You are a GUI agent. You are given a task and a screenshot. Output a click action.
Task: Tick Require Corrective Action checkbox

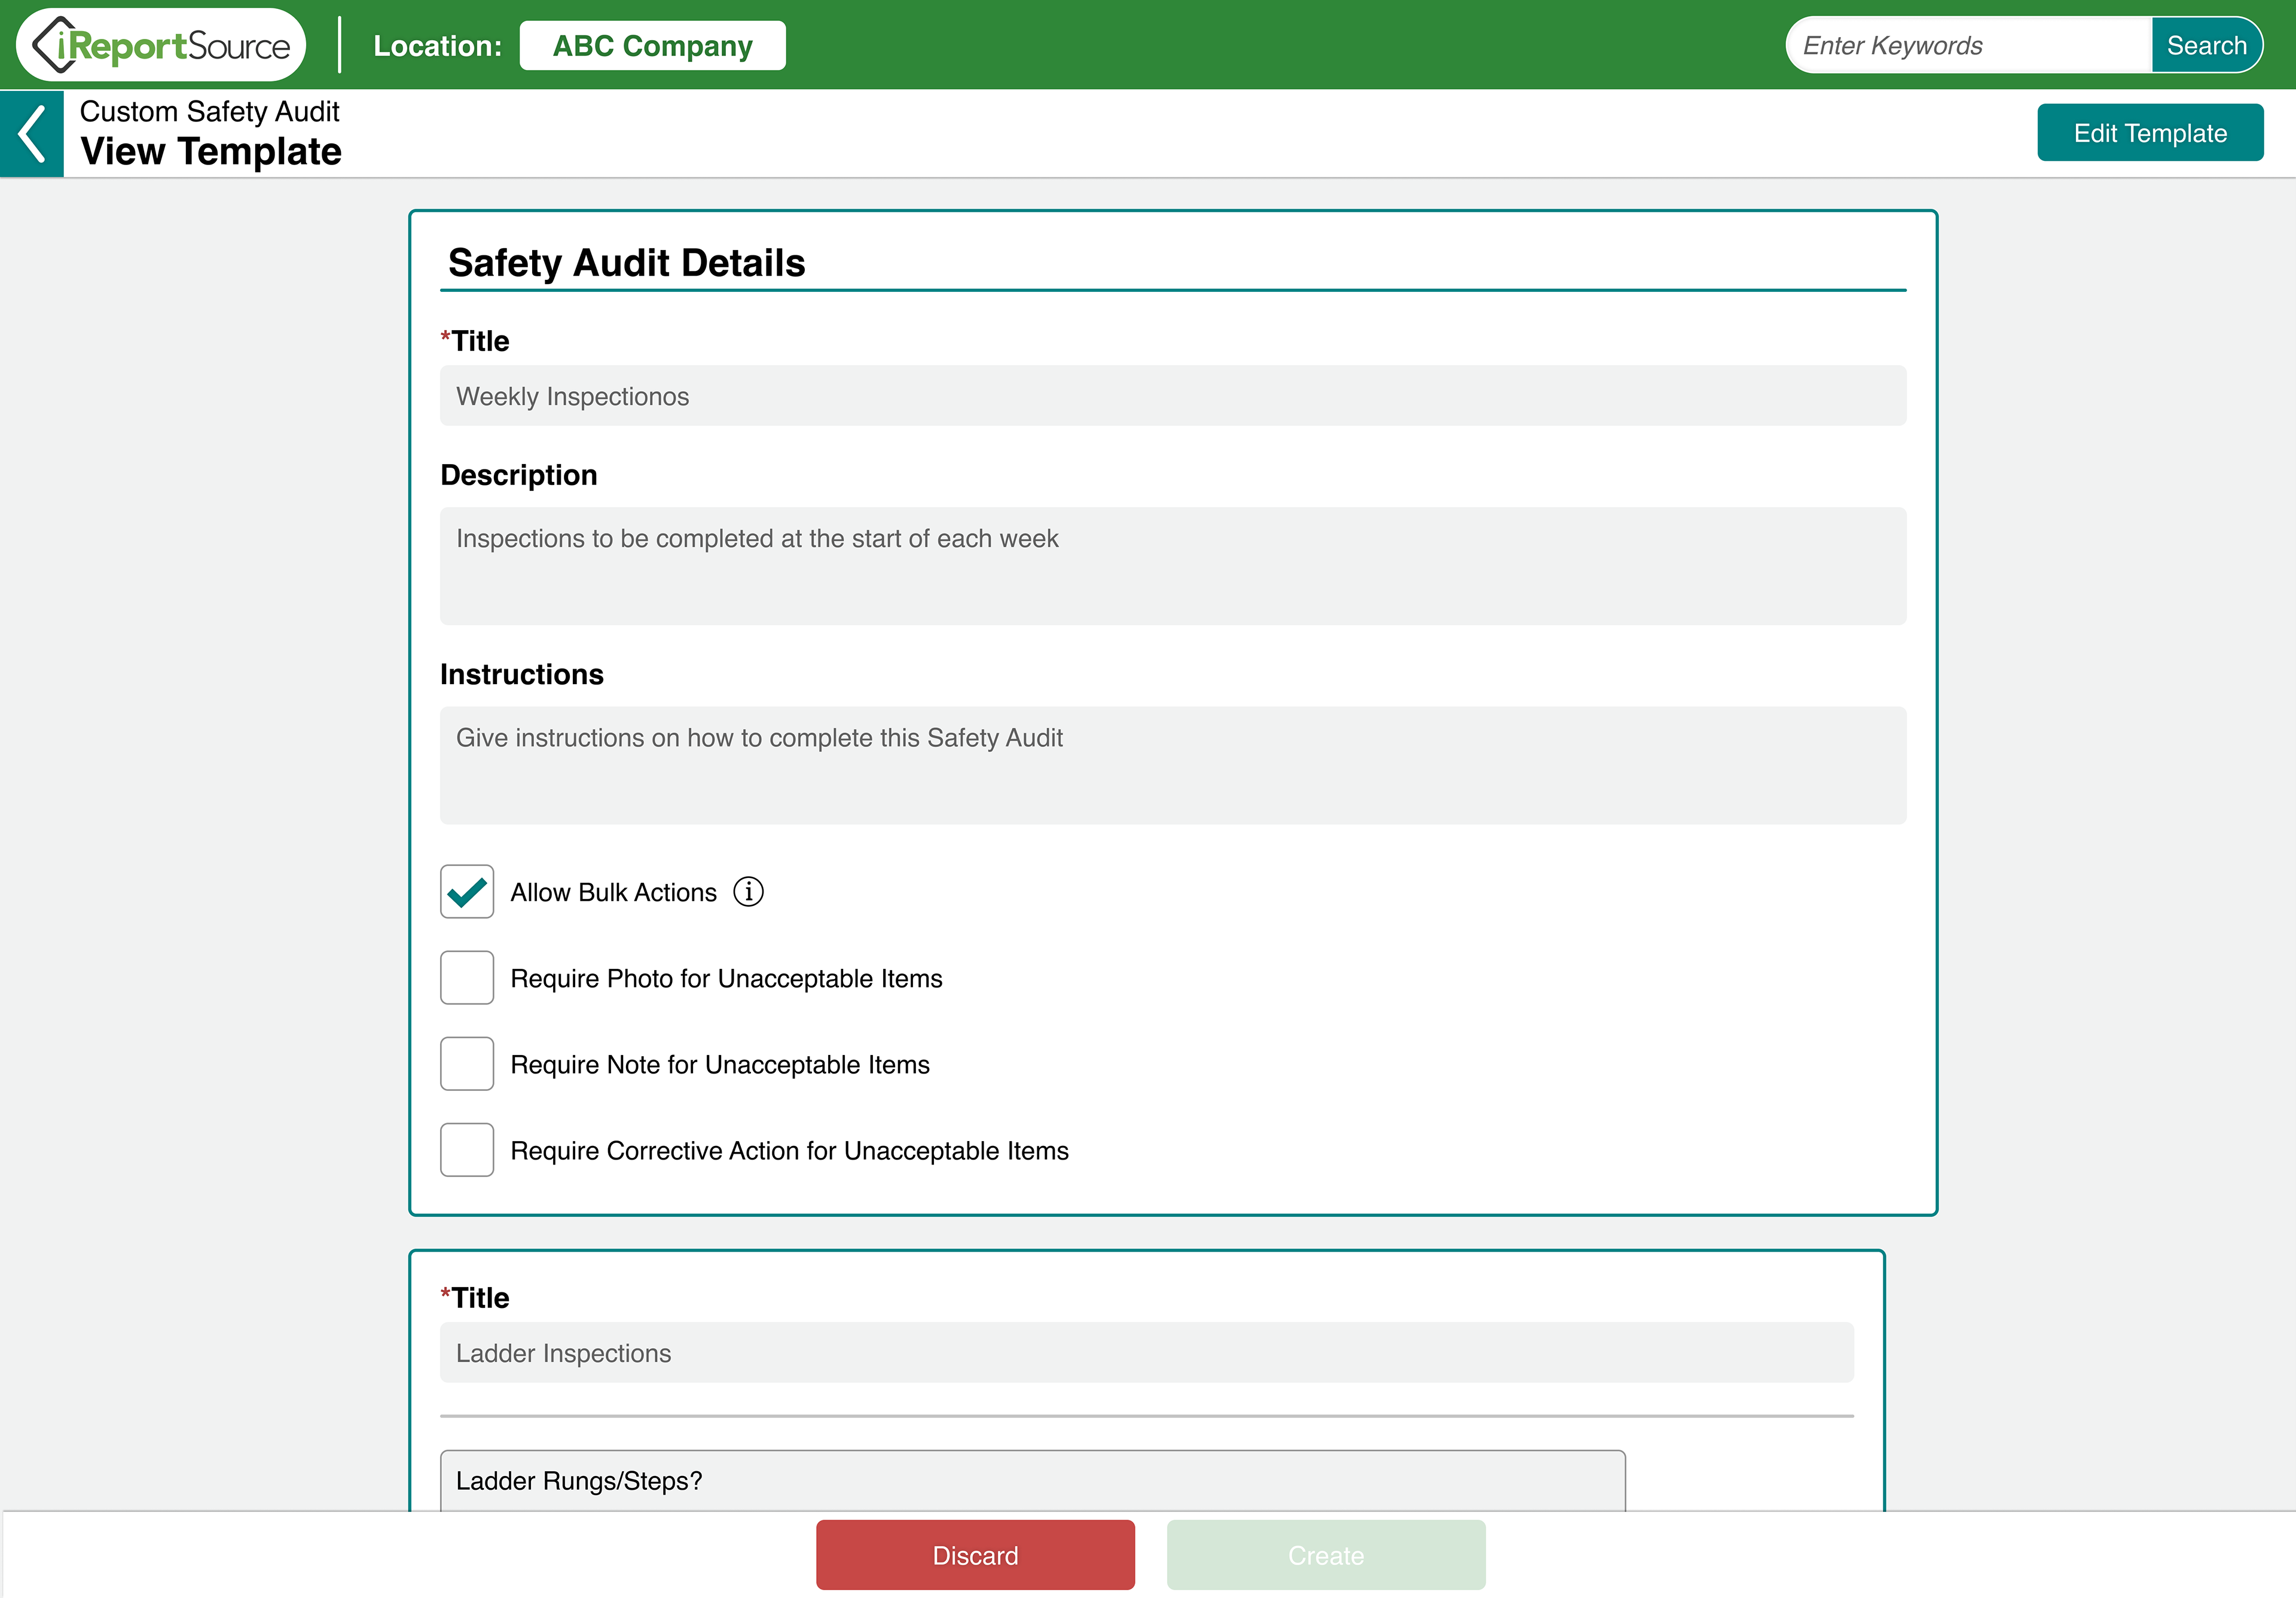467,1149
